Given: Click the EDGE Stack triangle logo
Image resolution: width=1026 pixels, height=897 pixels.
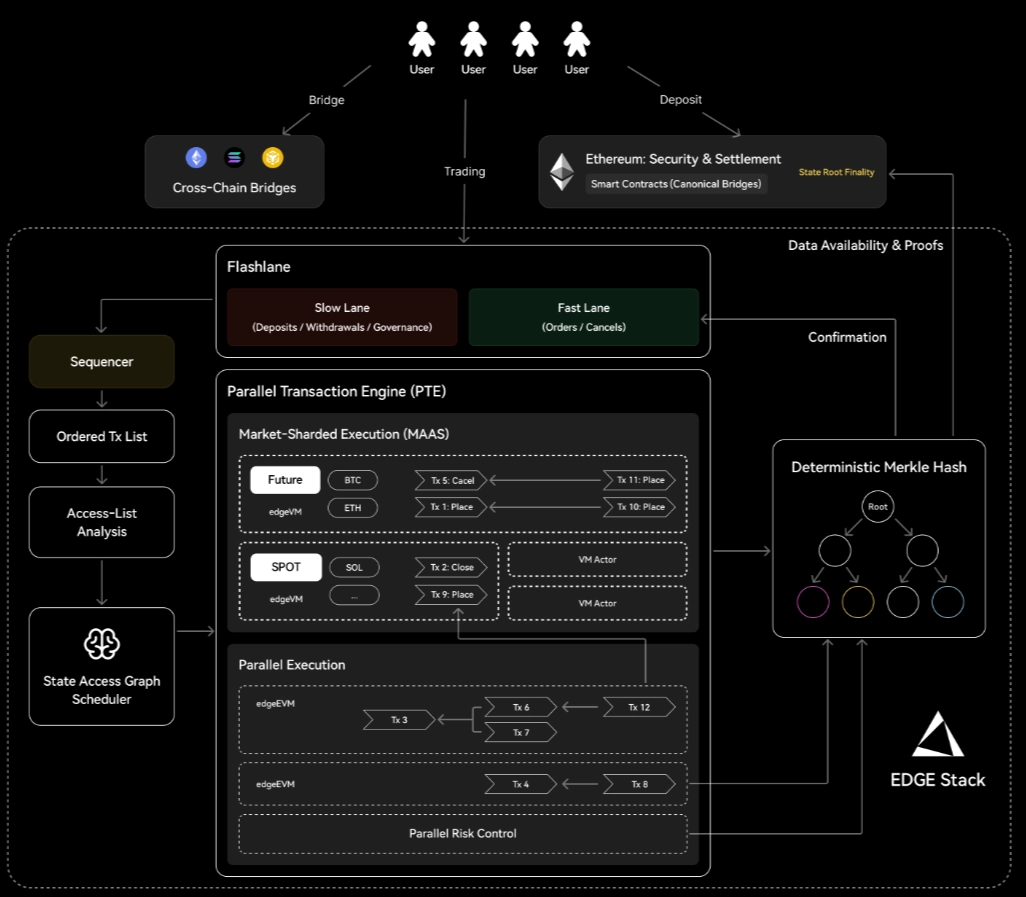Looking at the screenshot, I should click(938, 734).
